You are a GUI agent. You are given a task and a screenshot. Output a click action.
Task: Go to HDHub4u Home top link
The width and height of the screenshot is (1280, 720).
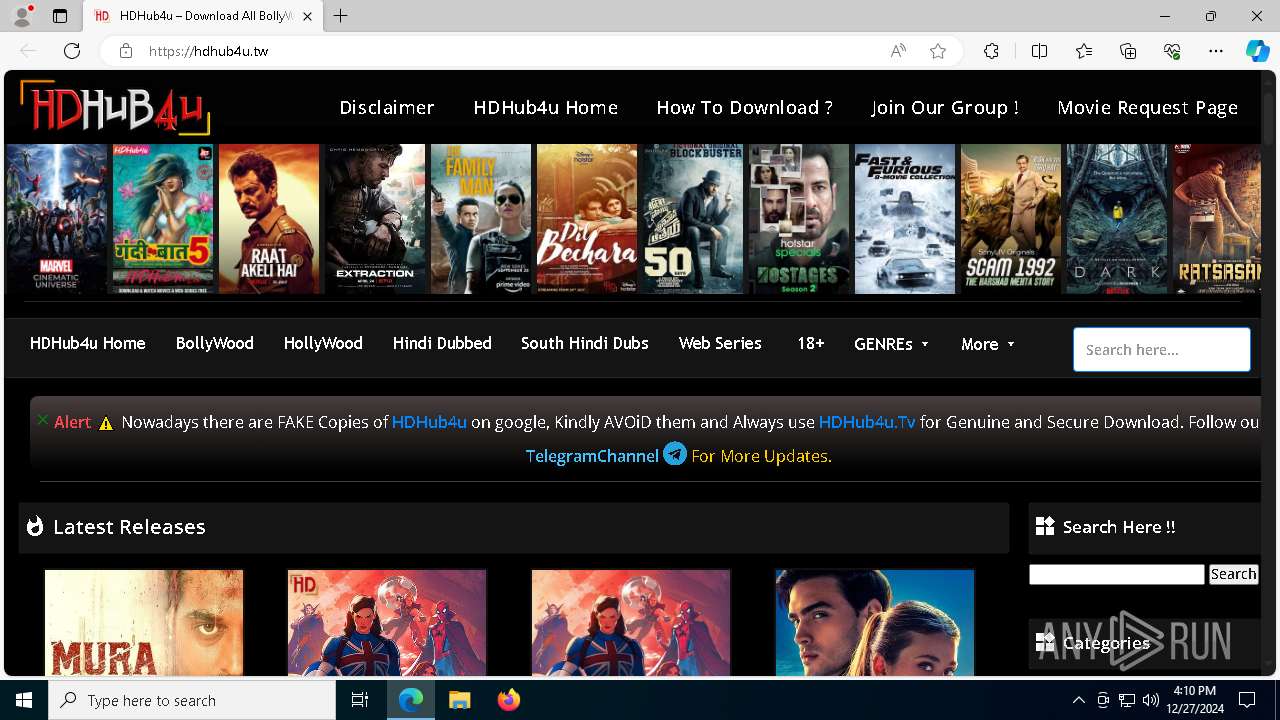[x=546, y=107]
